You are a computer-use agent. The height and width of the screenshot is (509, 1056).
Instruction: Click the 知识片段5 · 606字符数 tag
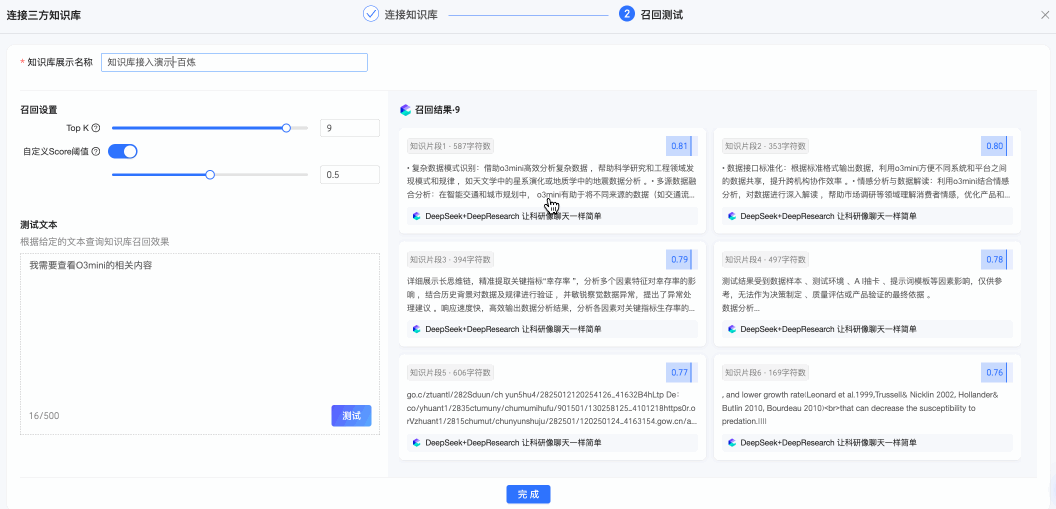[x=451, y=372]
